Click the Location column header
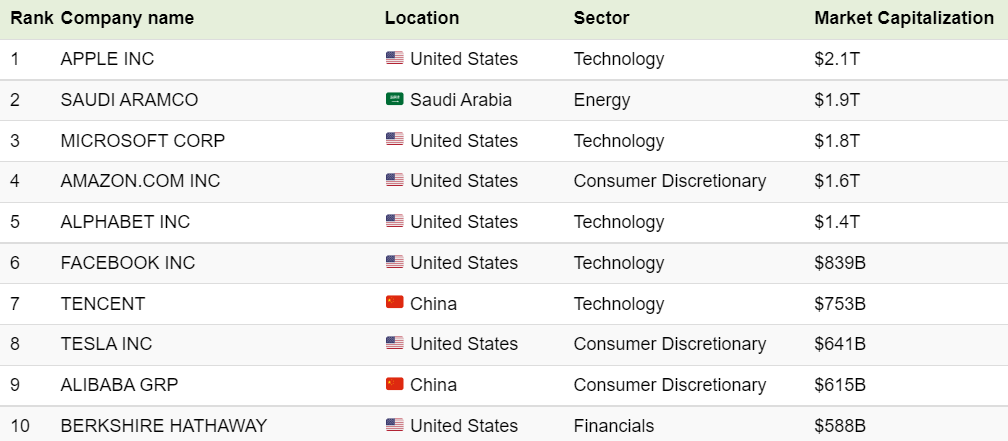 (422, 18)
